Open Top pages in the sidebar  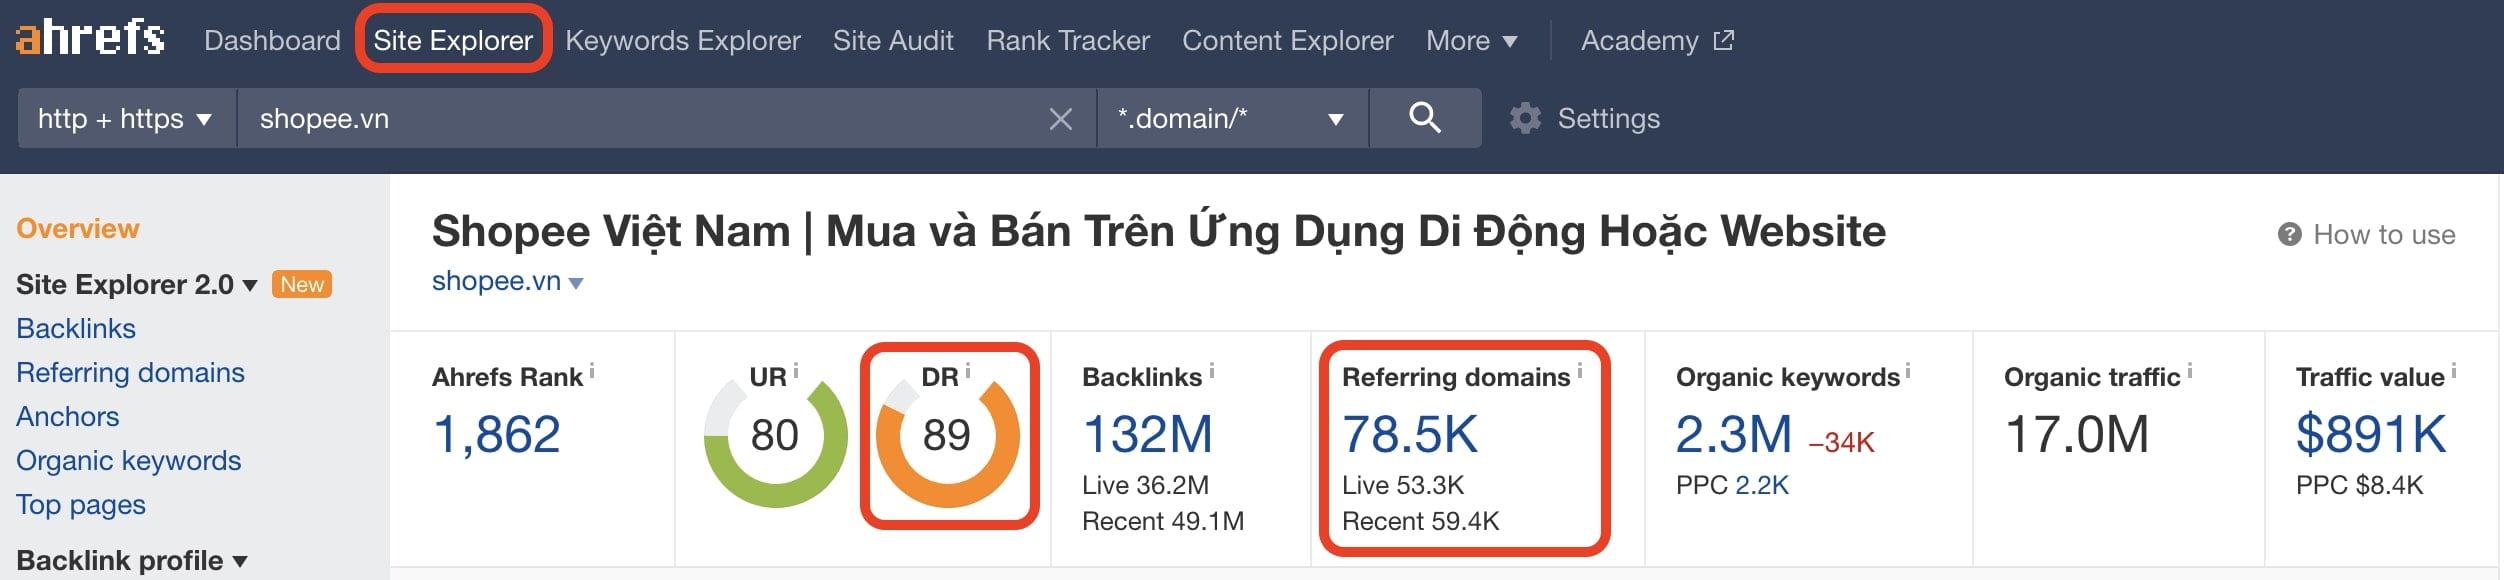click(x=80, y=505)
